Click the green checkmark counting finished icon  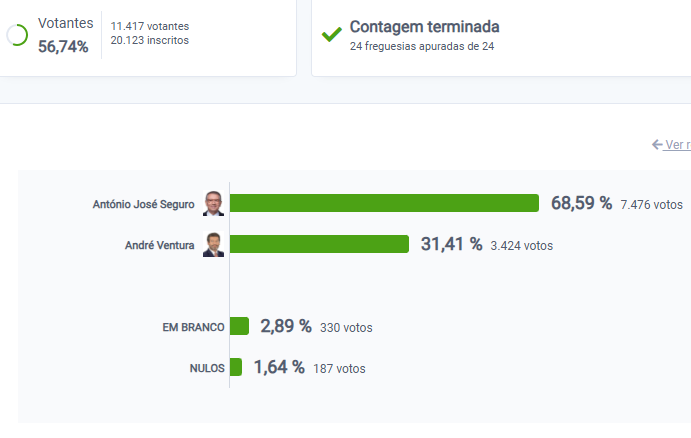point(332,35)
